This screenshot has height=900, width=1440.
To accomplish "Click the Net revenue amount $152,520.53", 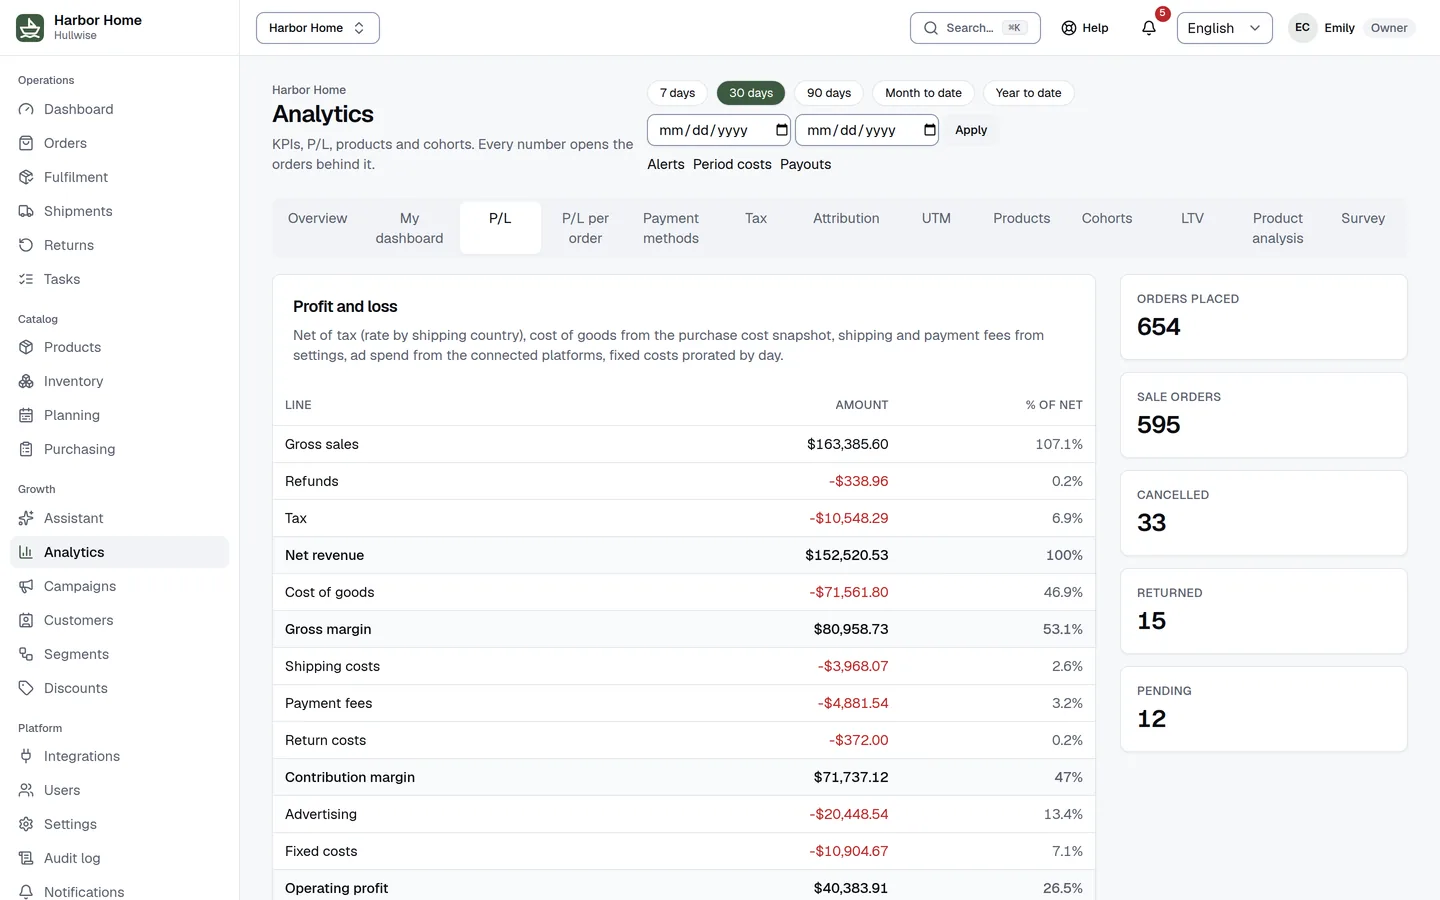I will tap(847, 555).
